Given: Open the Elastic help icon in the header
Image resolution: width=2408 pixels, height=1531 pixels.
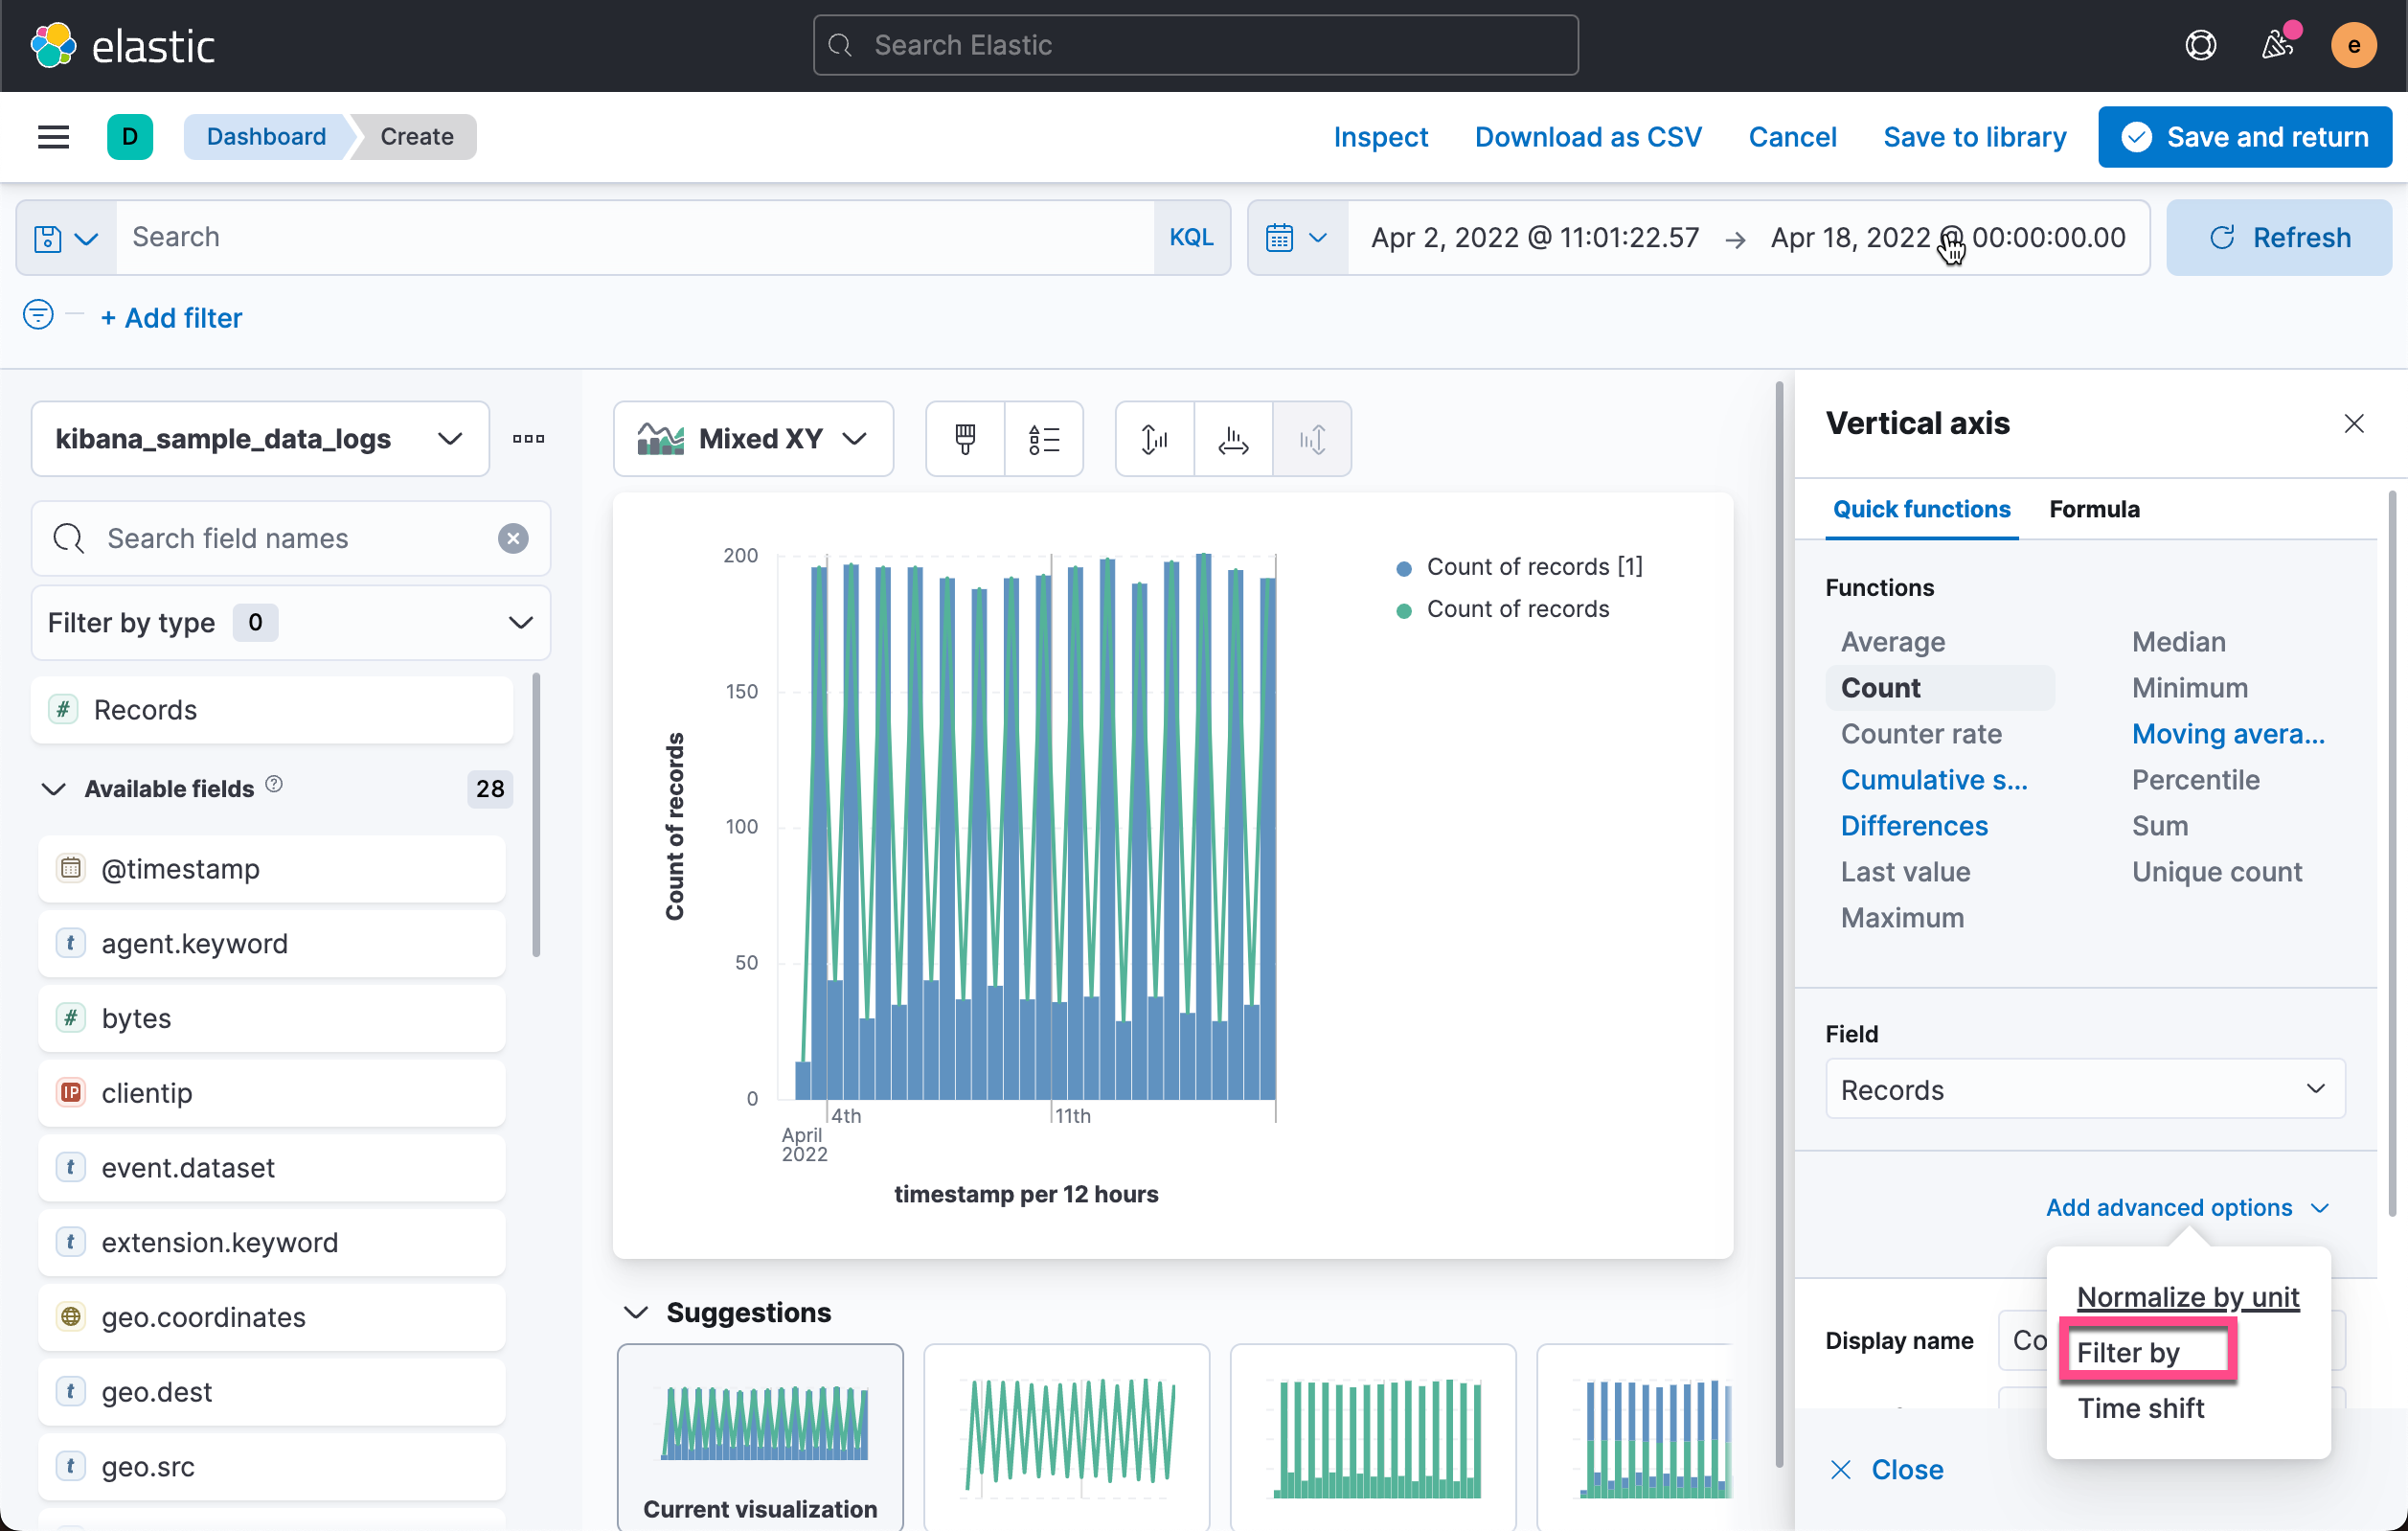Looking at the screenshot, I should point(2201,45).
